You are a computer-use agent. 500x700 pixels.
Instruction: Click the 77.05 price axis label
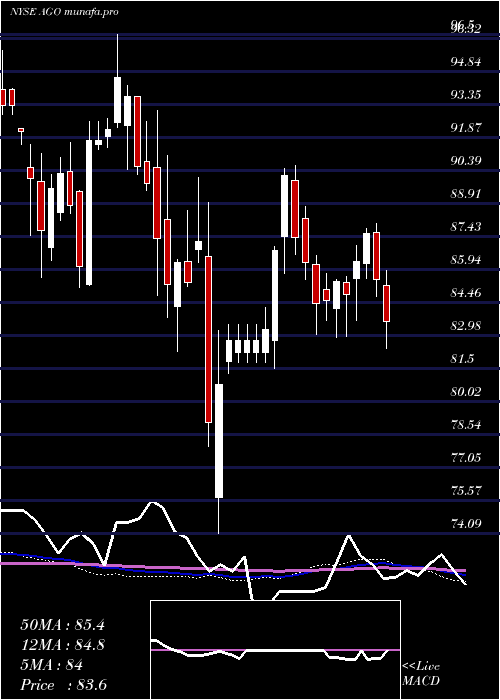pyautogui.click(x=466, y=458)
